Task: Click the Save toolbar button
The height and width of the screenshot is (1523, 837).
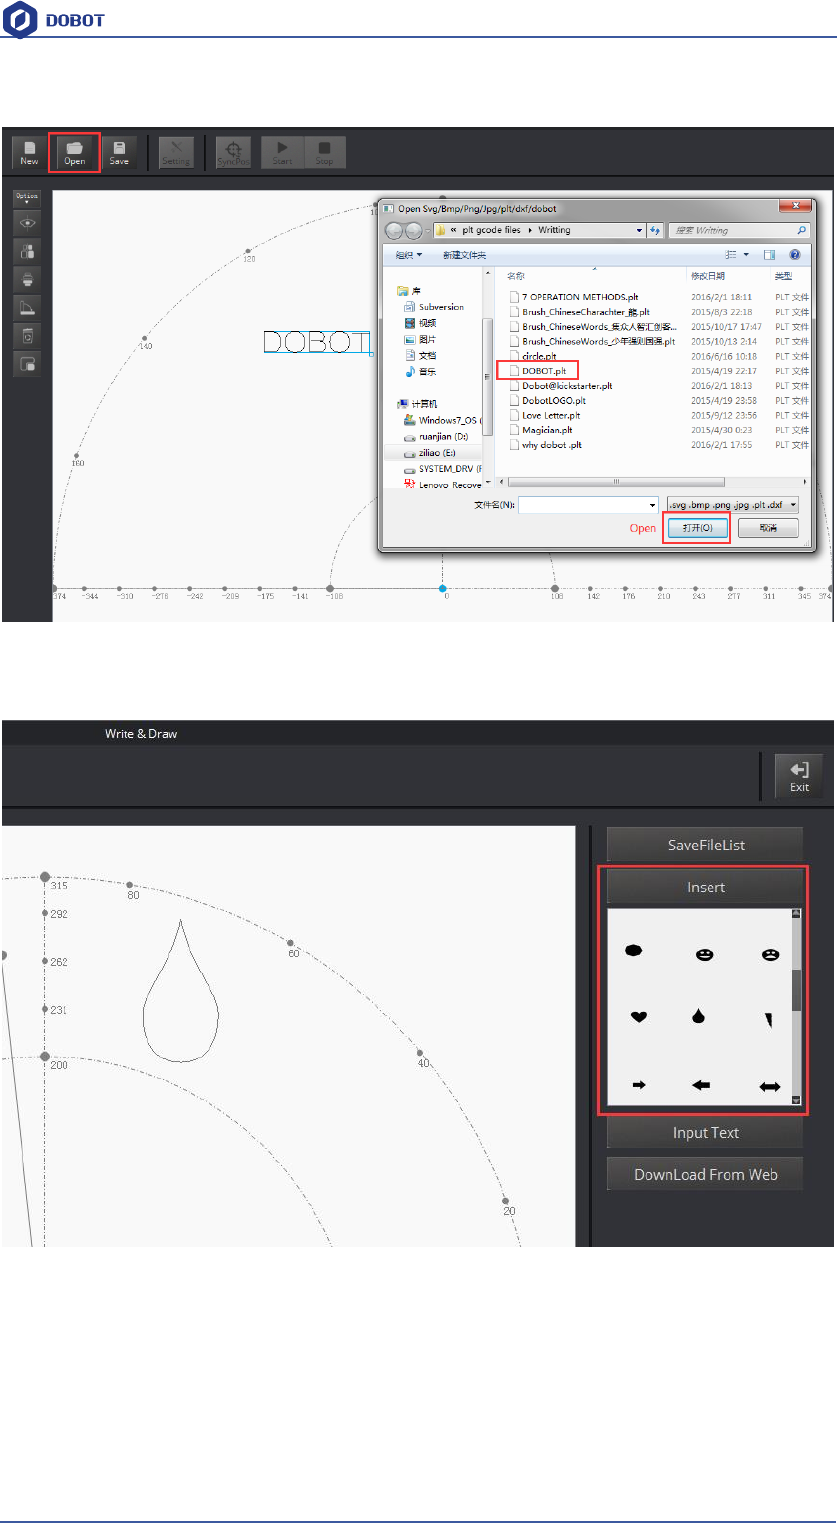Action: (119, 152)
